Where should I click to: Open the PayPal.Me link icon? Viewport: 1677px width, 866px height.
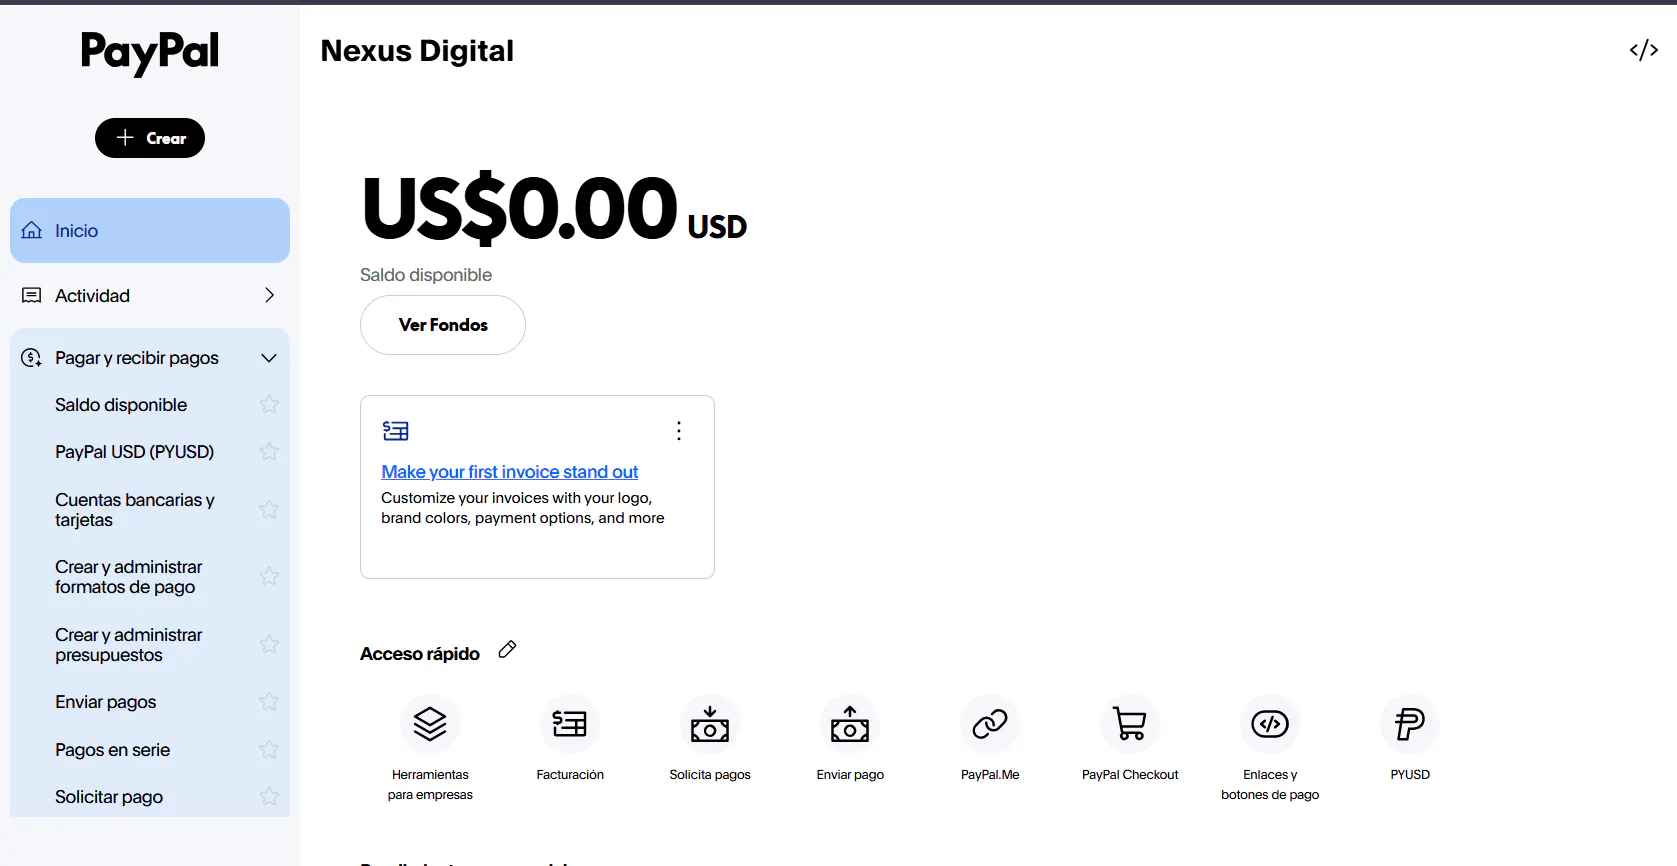990,724
